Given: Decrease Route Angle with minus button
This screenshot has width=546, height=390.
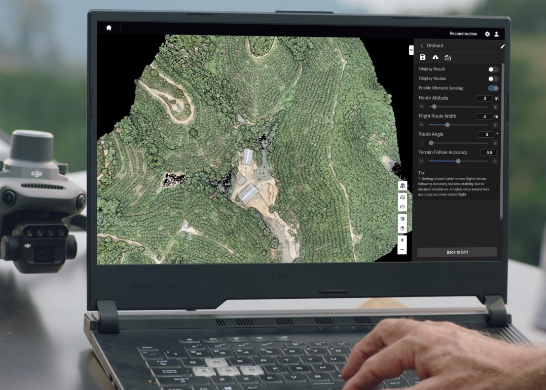Looking at the screenshot, I should [421, 143].
